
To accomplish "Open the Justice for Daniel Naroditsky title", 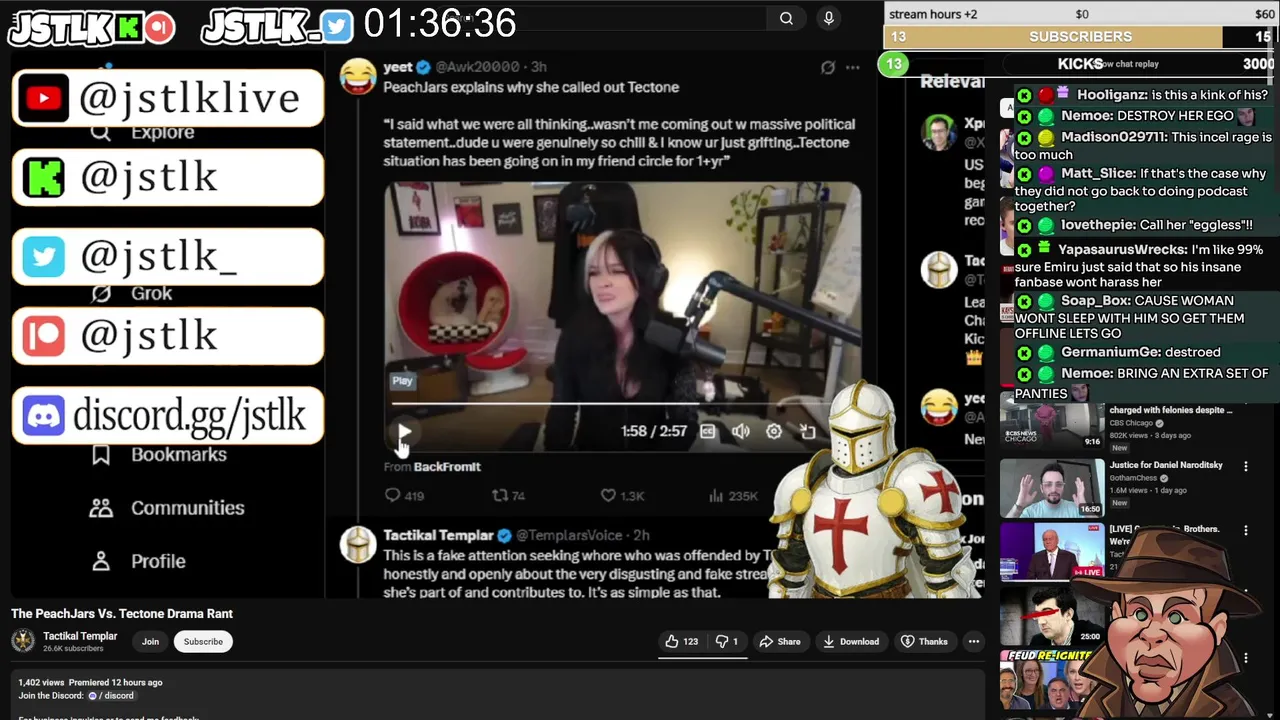I will 1166,465.
